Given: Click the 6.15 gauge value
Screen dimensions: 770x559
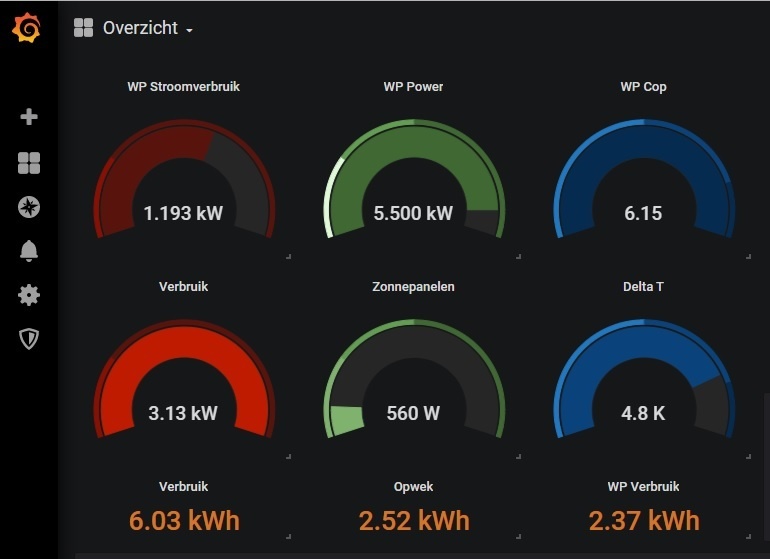Looking at the screenshot, I should (x=643, y=213).
